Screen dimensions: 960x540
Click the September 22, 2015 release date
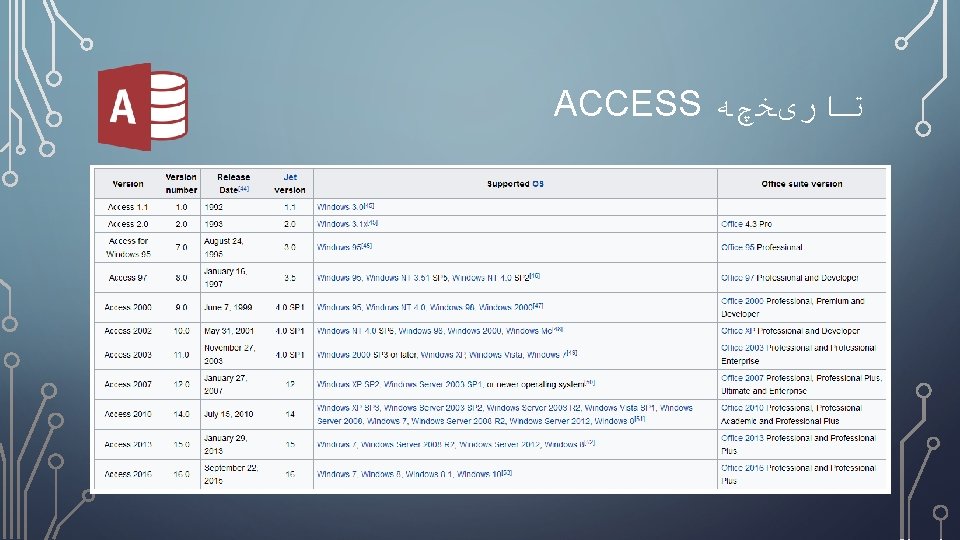coord(231,474)
